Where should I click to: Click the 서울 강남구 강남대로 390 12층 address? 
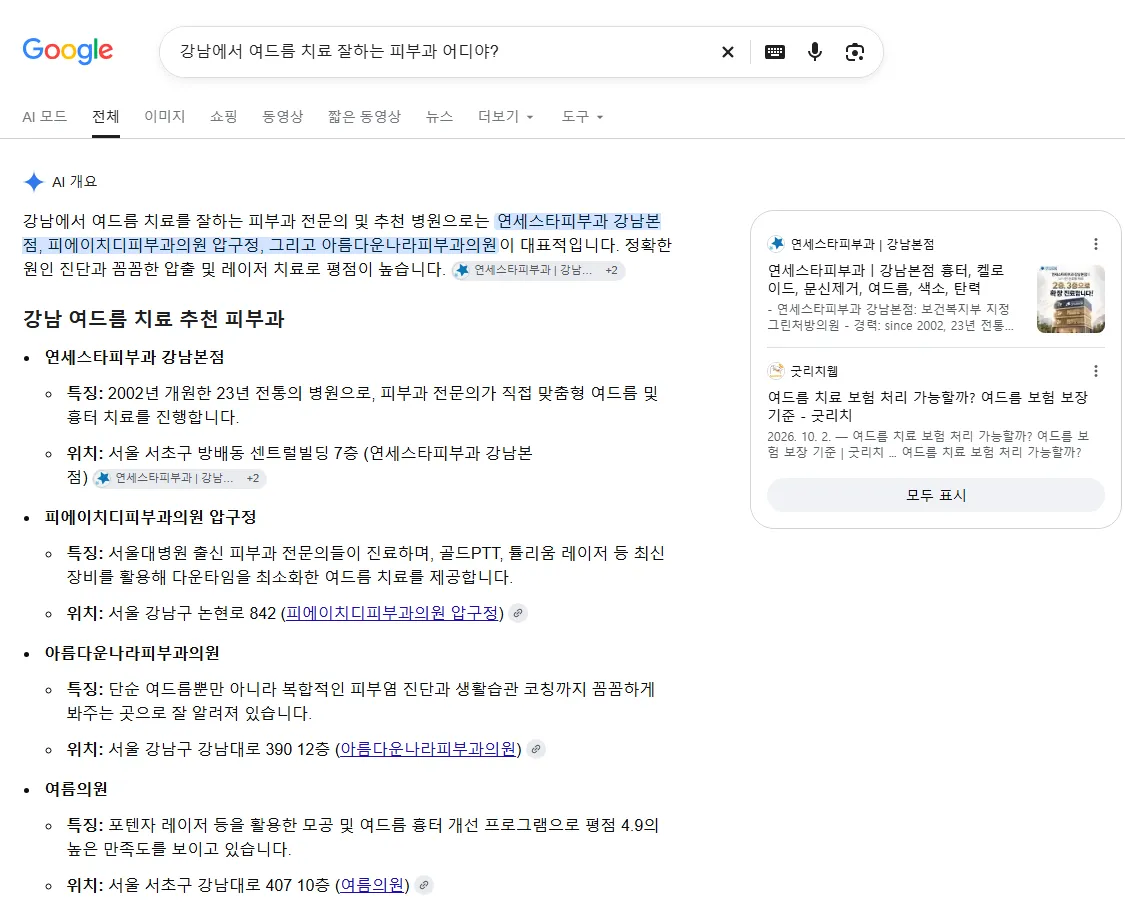click(219, 749)
